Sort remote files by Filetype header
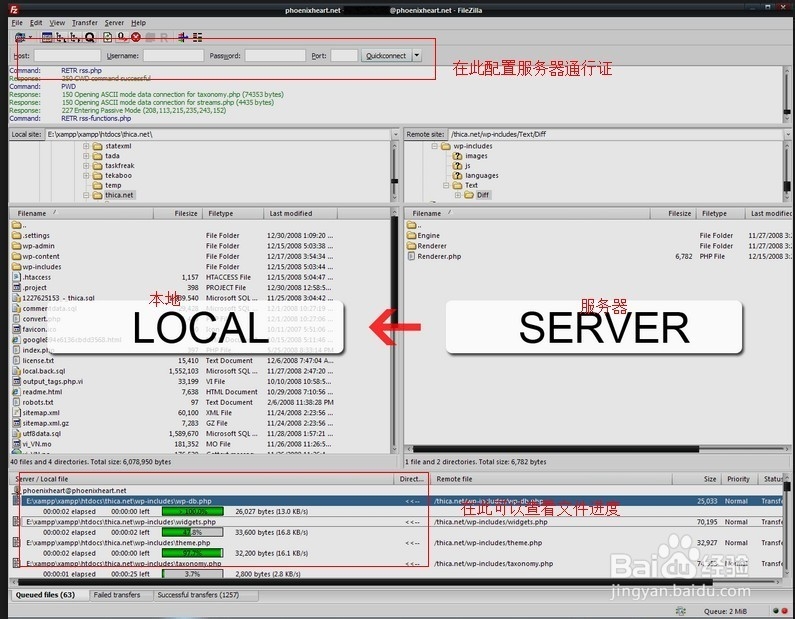 coord(720,213)
